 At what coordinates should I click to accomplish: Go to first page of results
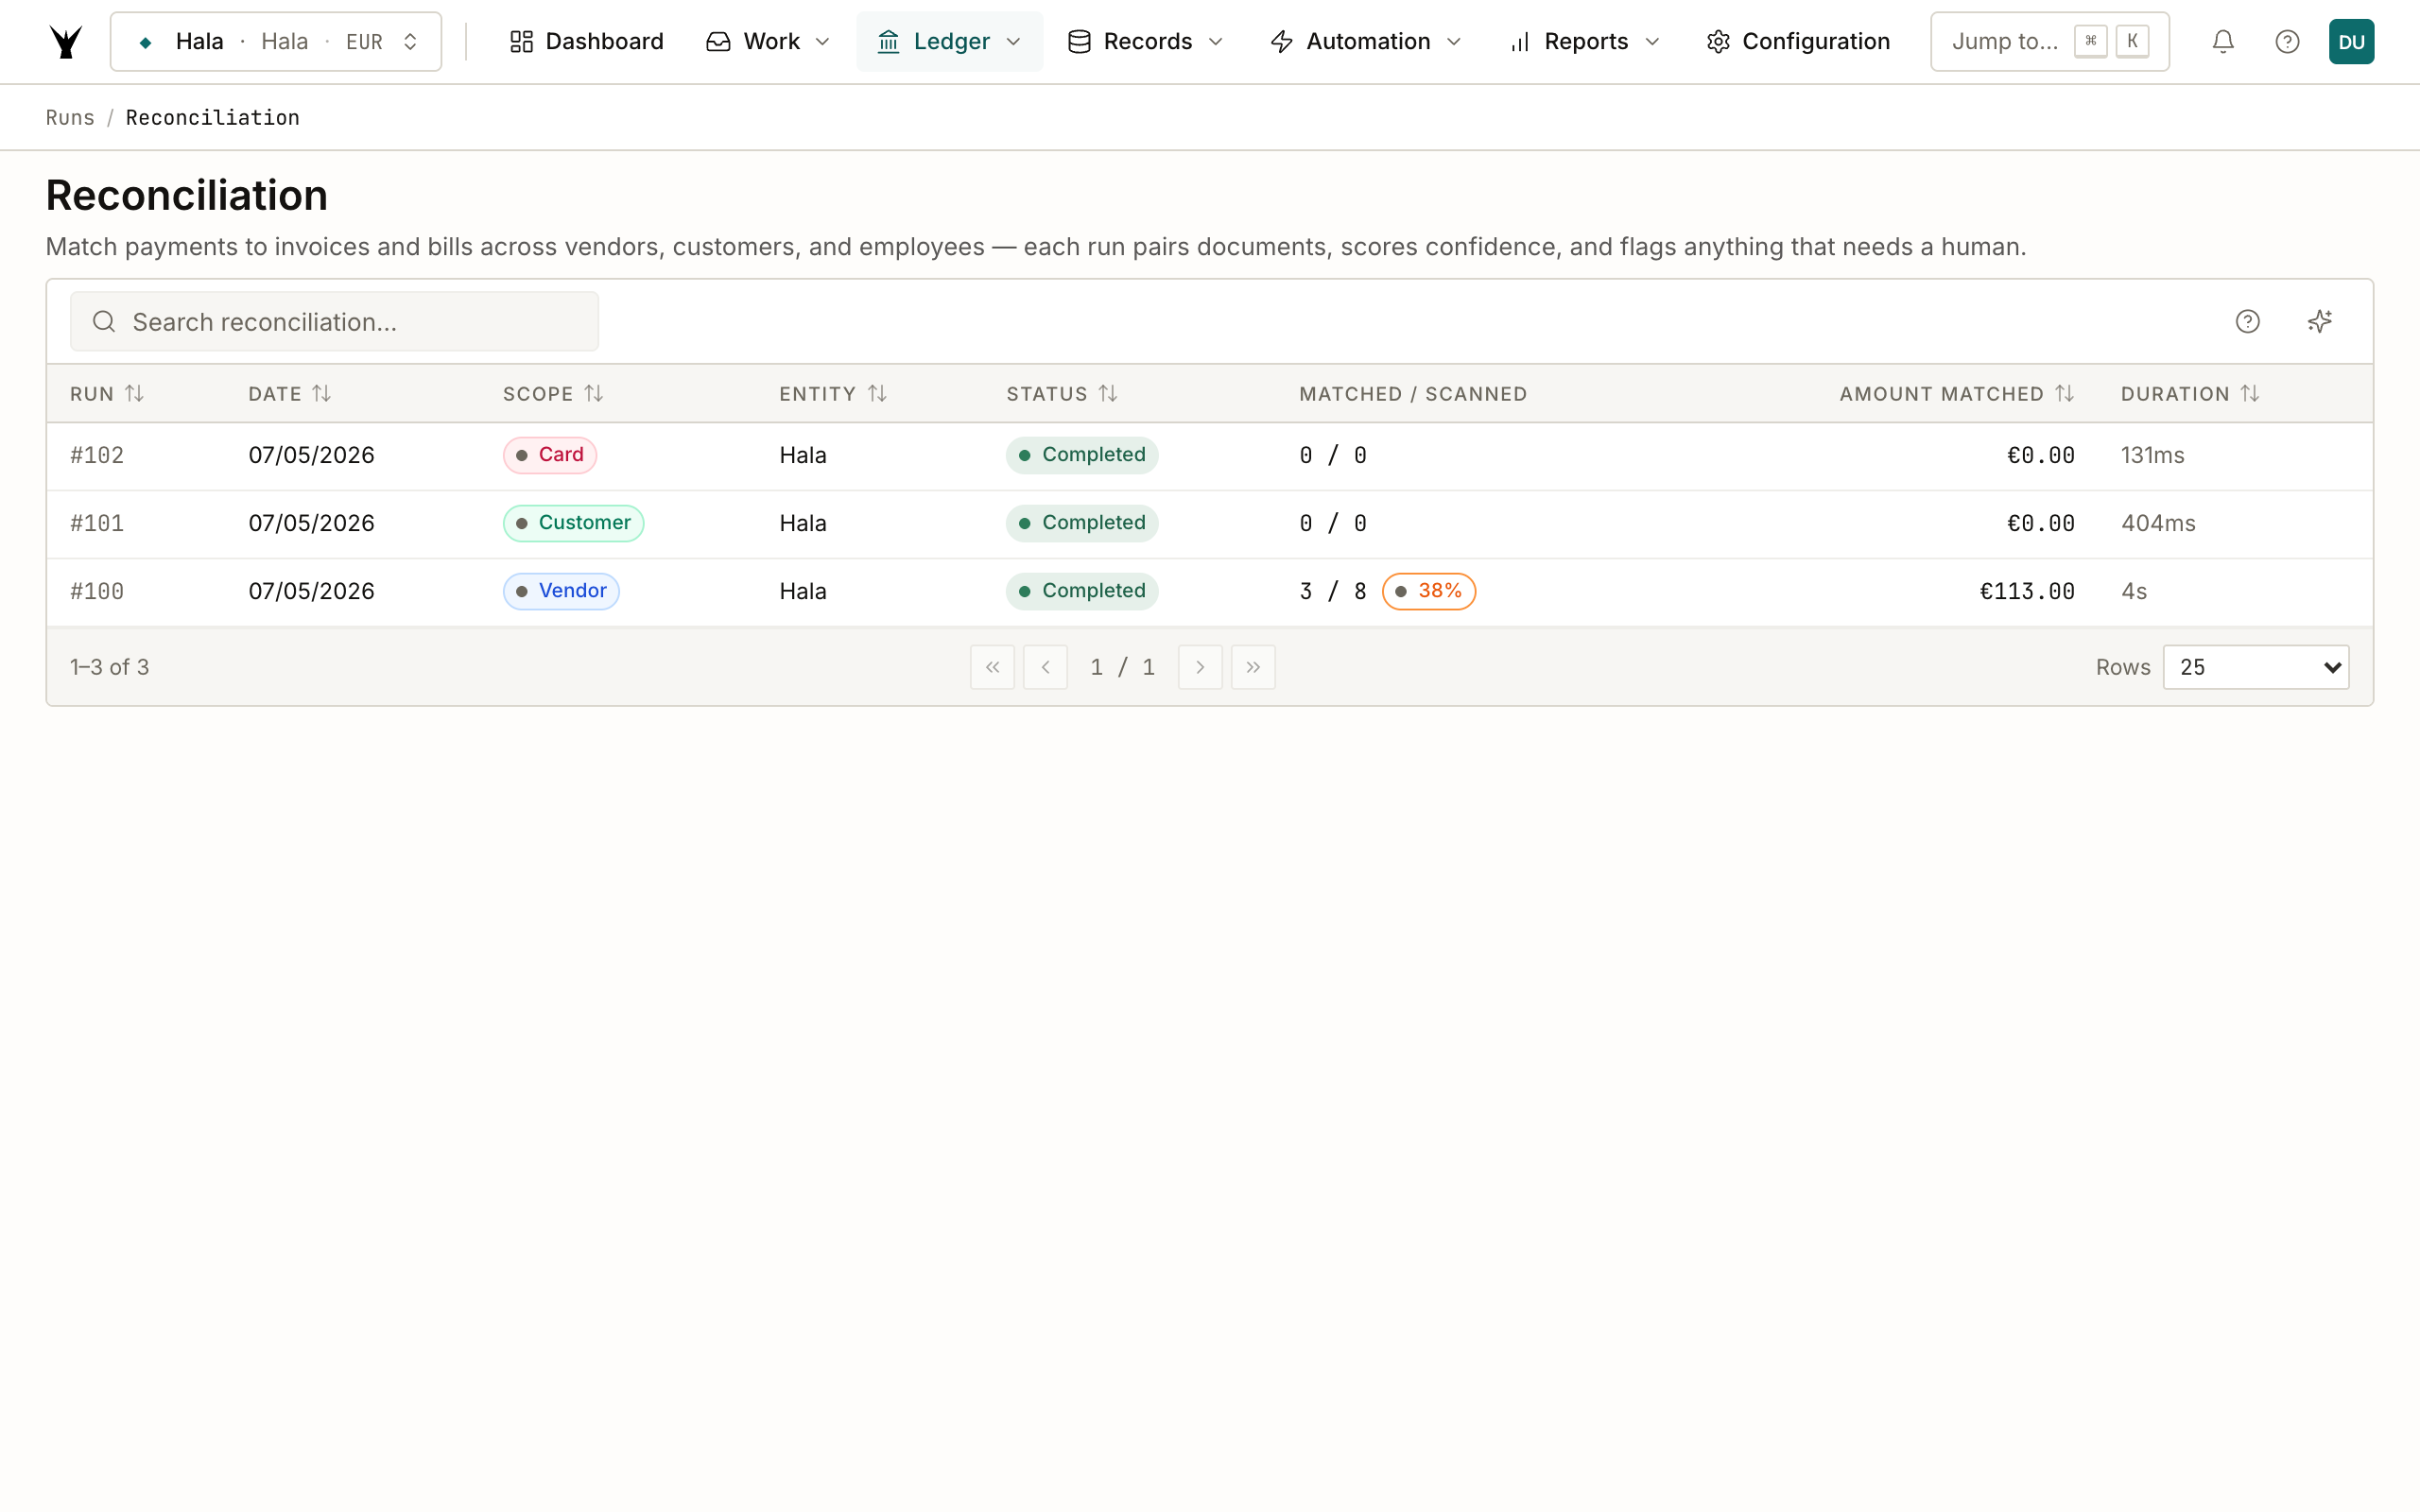(992, 667)
